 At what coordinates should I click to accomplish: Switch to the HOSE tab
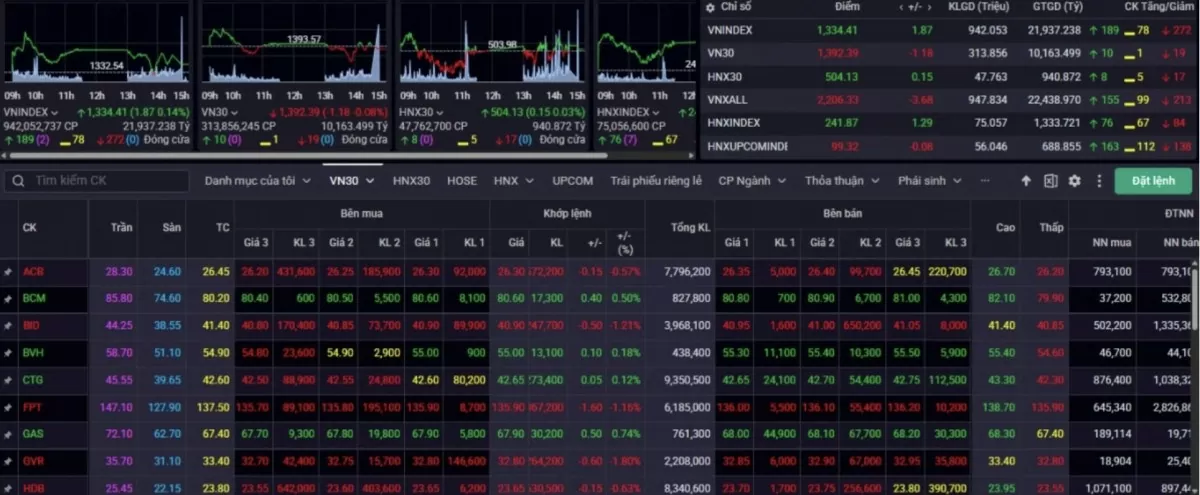[x=462, y=181]
